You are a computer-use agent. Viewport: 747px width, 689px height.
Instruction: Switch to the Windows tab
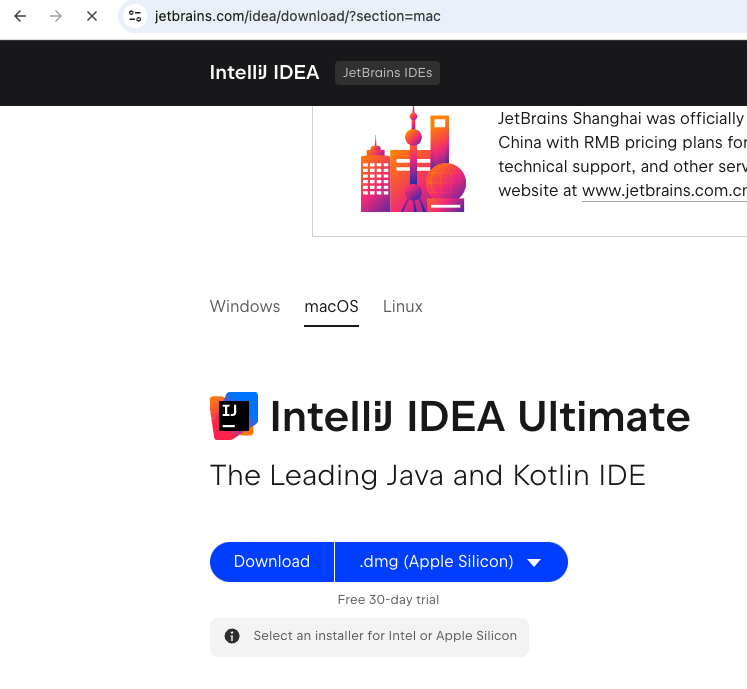click(245, 306)
